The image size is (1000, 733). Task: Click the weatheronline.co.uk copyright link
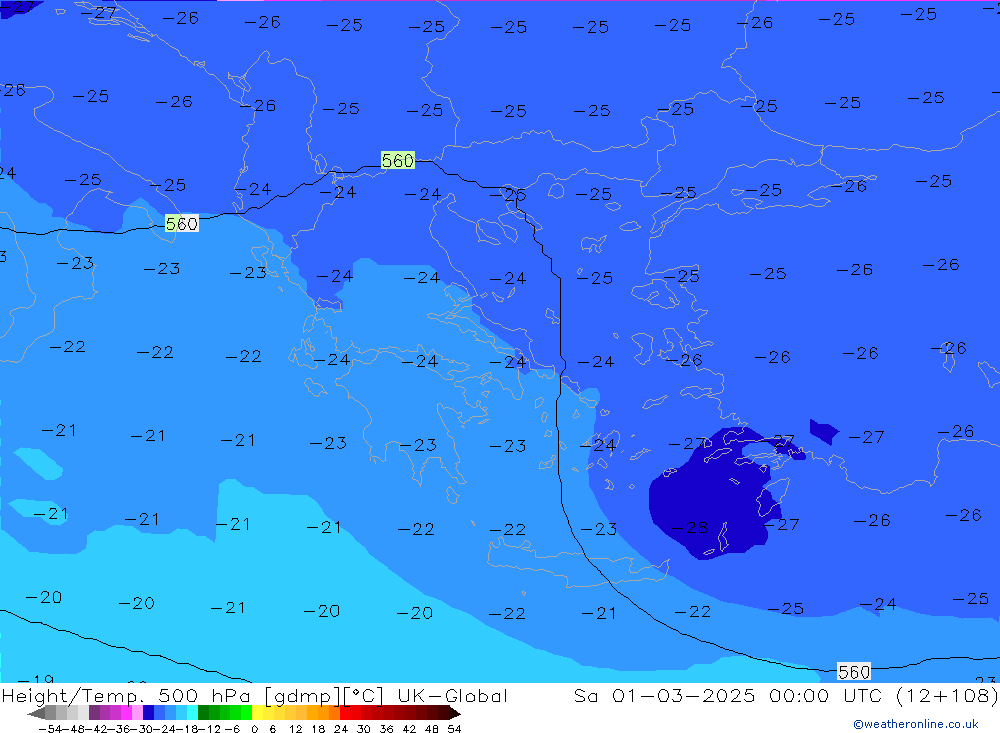(916, 724)
